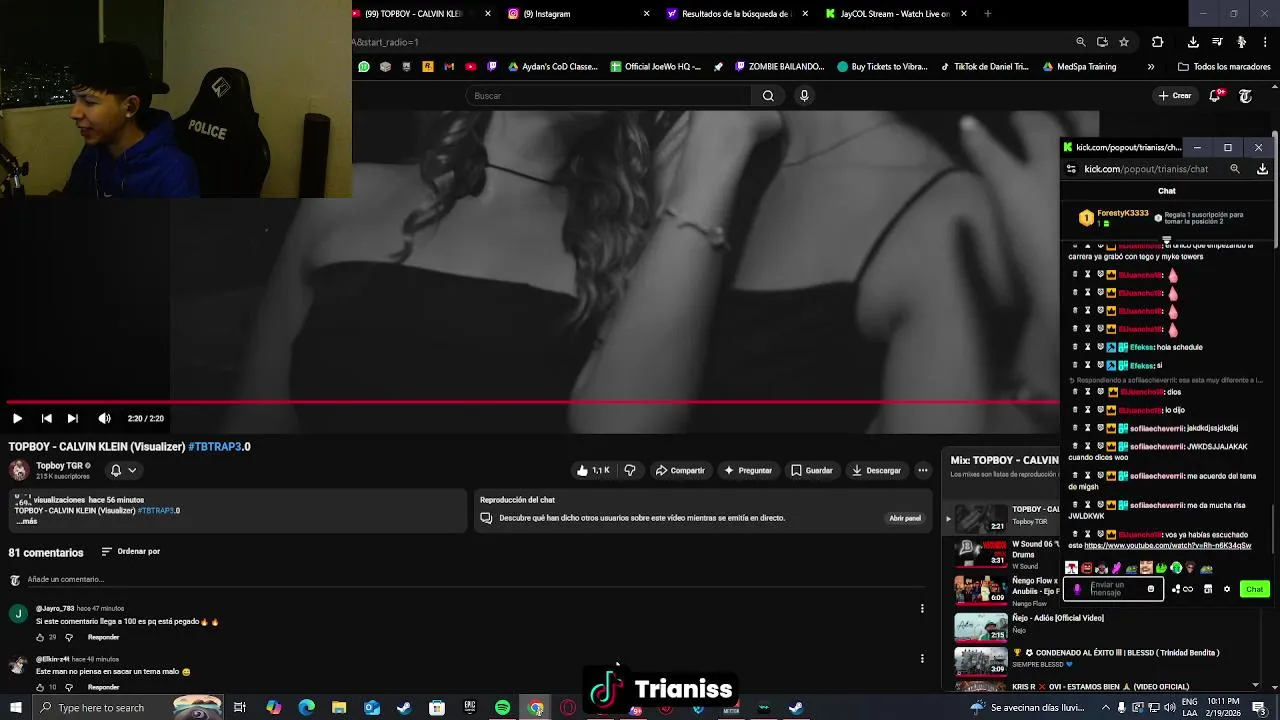Expand description with ...más
The height and width of the screenshot is (720, 1280).
point(27,521)
